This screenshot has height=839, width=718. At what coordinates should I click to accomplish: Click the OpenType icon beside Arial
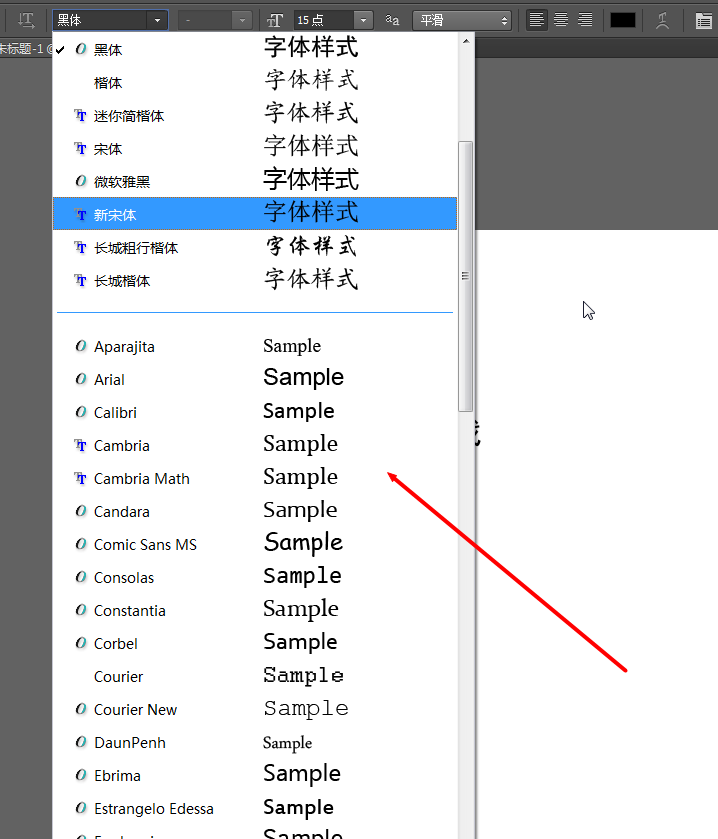(81, 379)
